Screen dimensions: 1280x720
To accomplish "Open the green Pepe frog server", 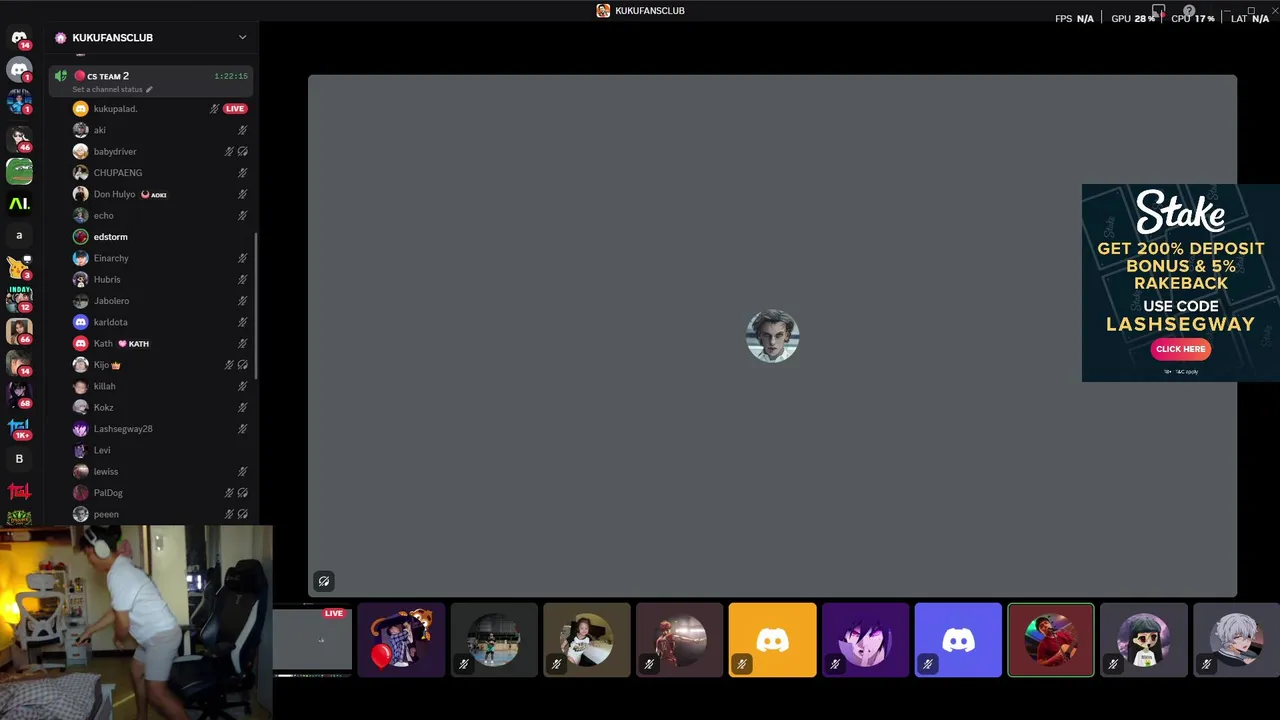I will point(19,172).
